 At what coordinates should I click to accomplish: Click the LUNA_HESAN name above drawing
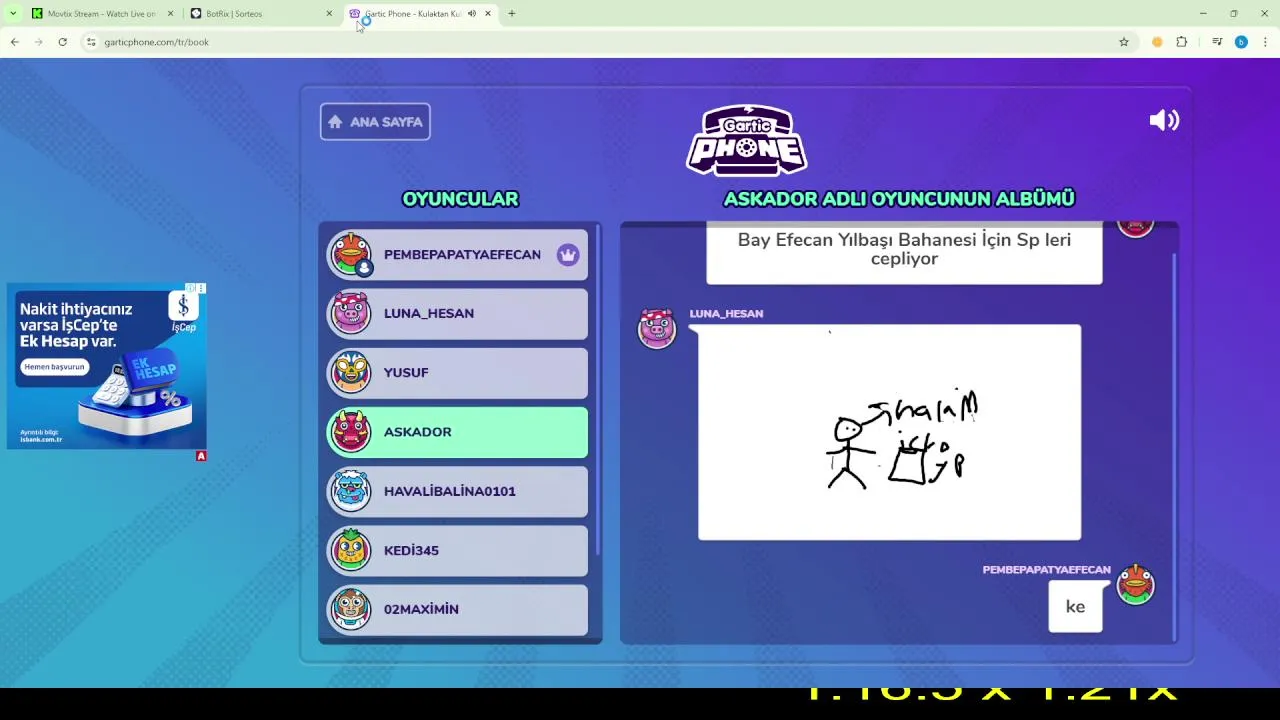pos(726,314)
